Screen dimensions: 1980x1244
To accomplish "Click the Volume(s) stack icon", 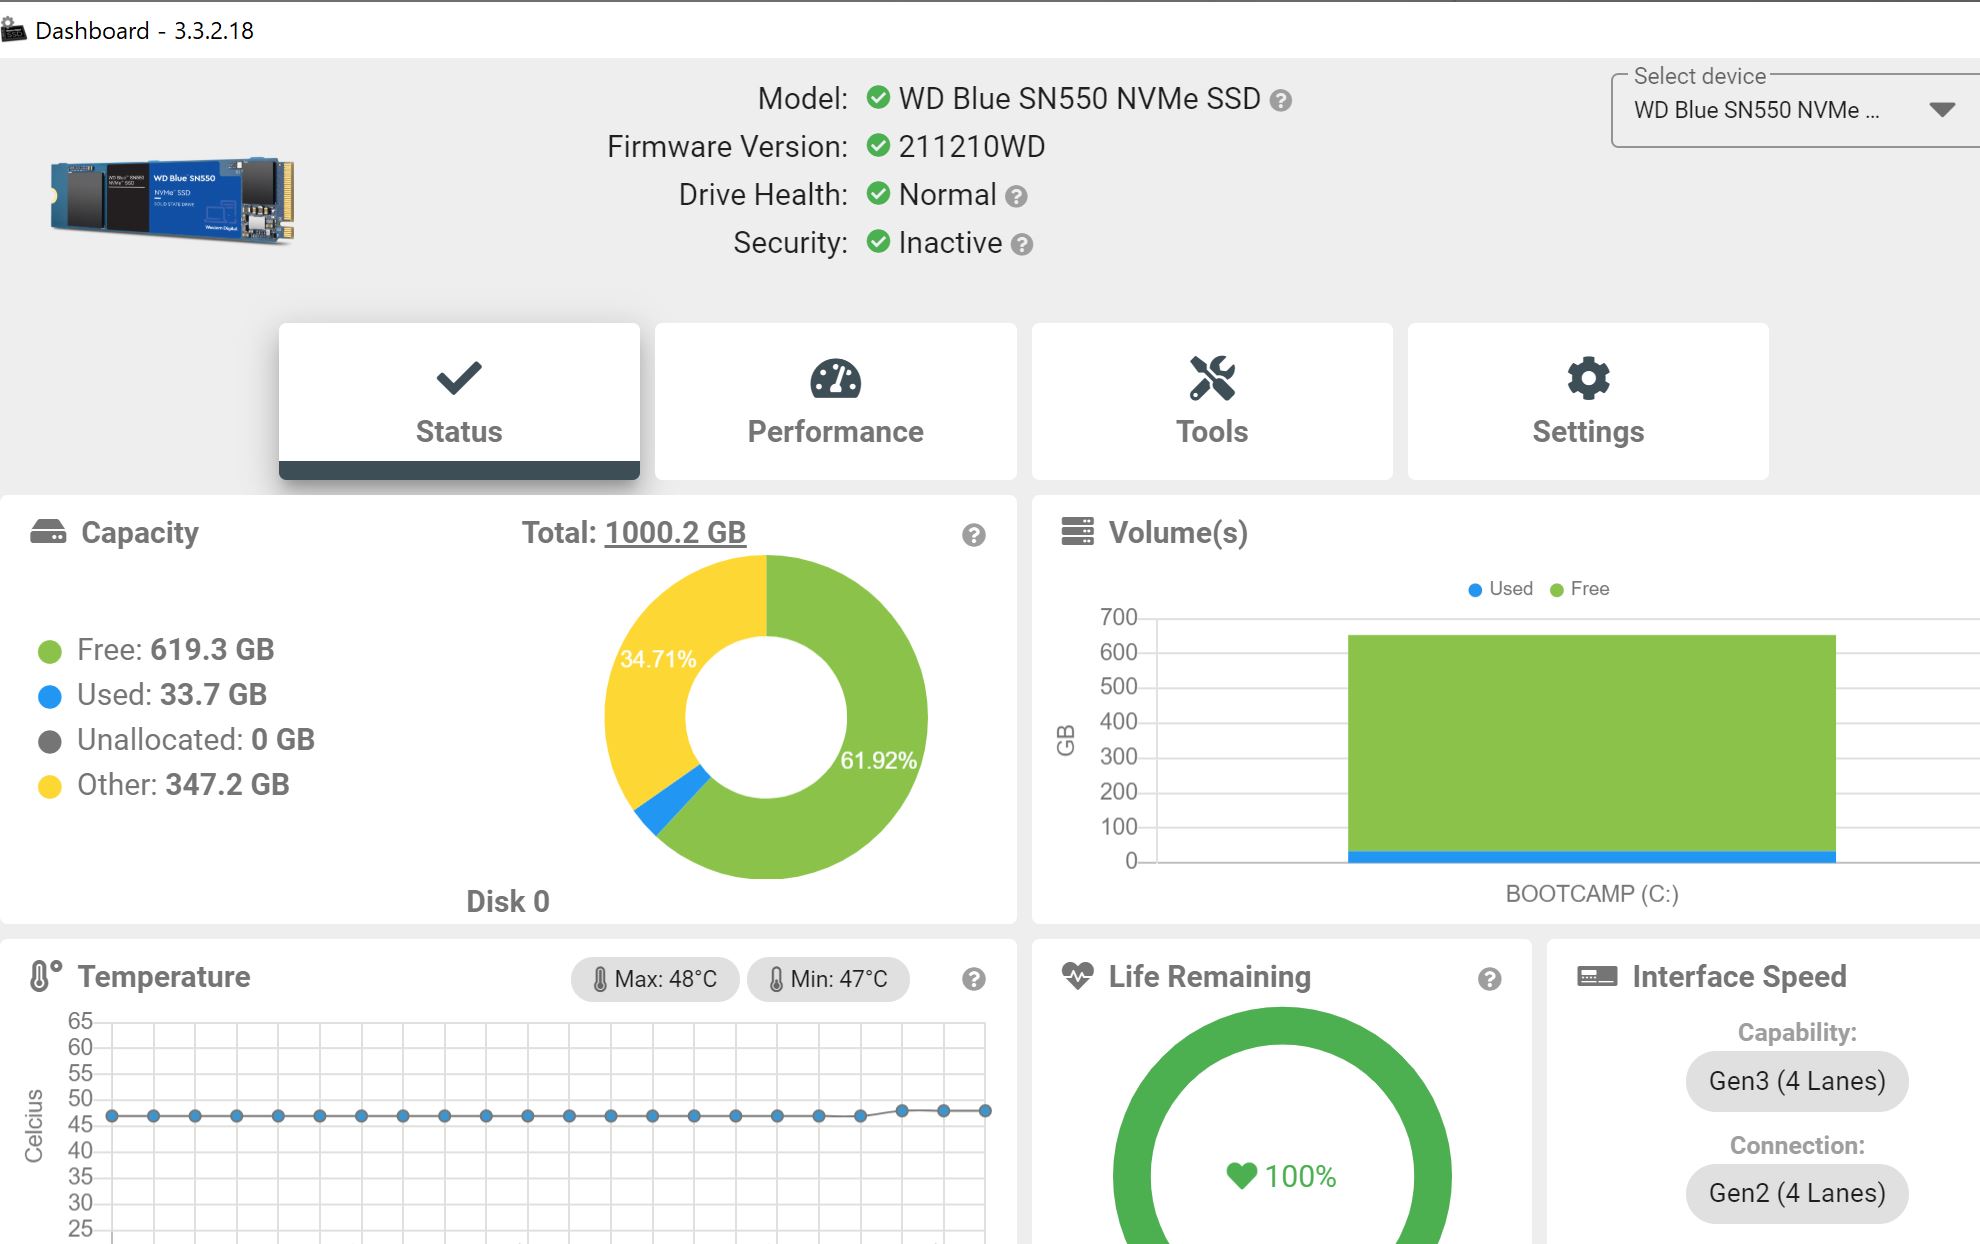I will tap(1078, 531).
